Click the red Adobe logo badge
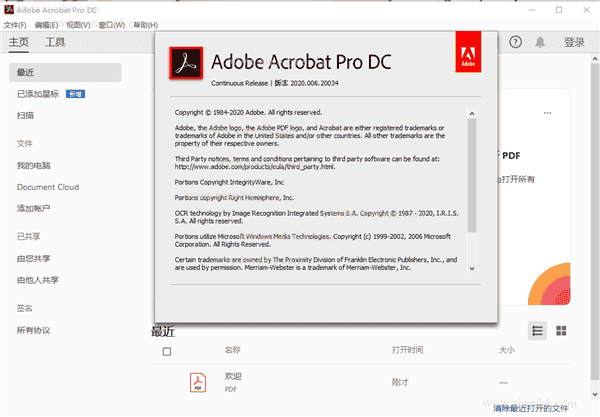 pyautogui.click(x=469, y=58)
